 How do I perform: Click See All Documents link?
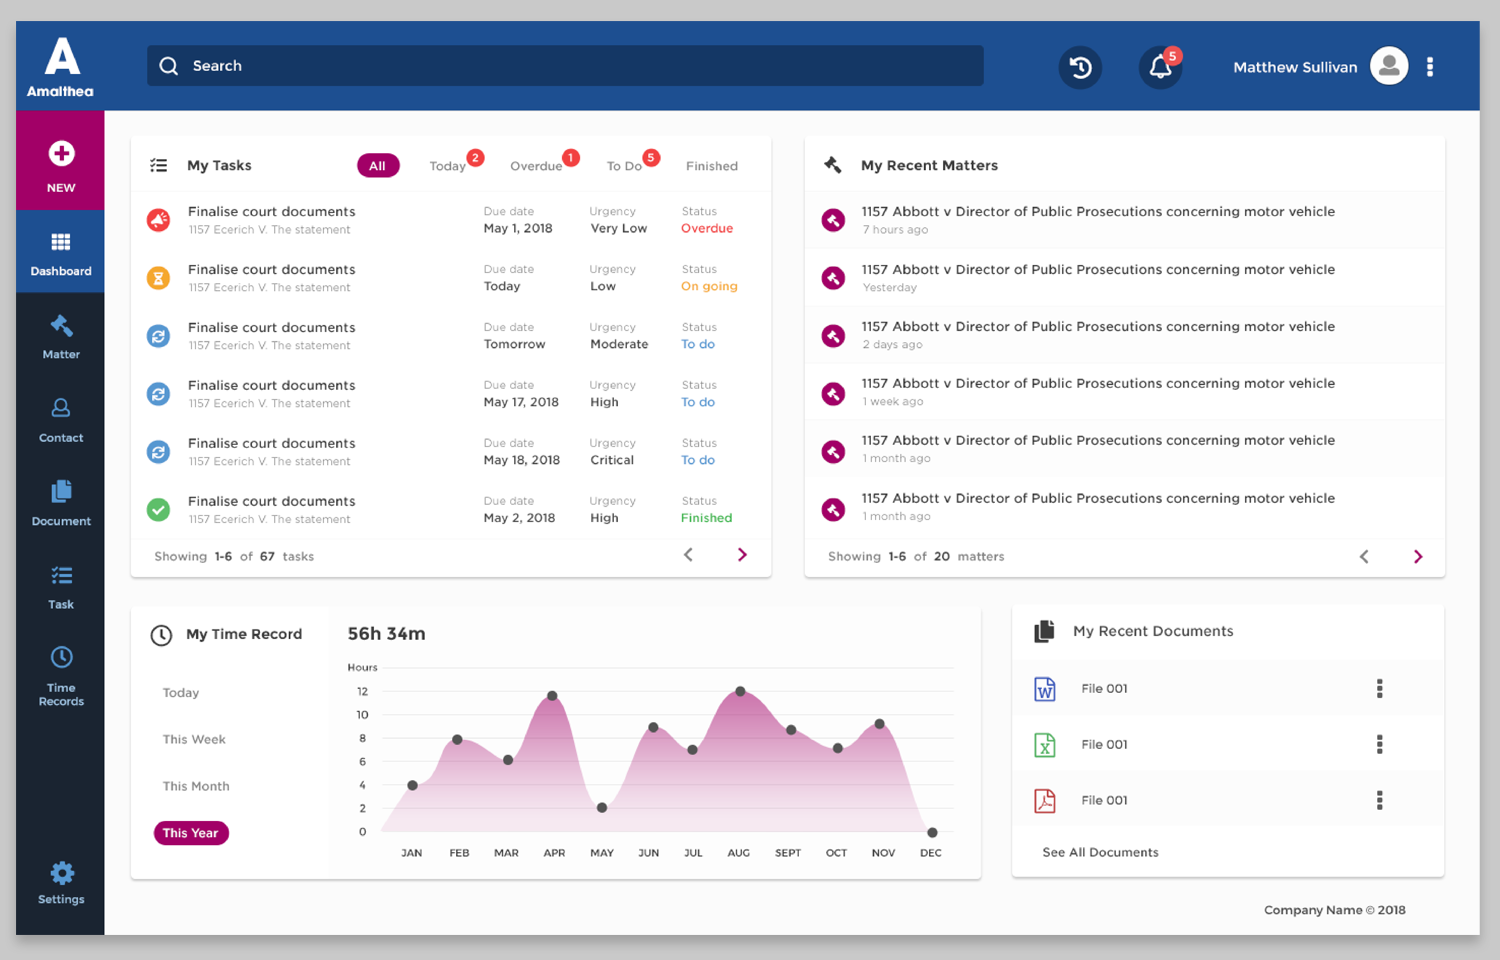[x=1100, y=852]
